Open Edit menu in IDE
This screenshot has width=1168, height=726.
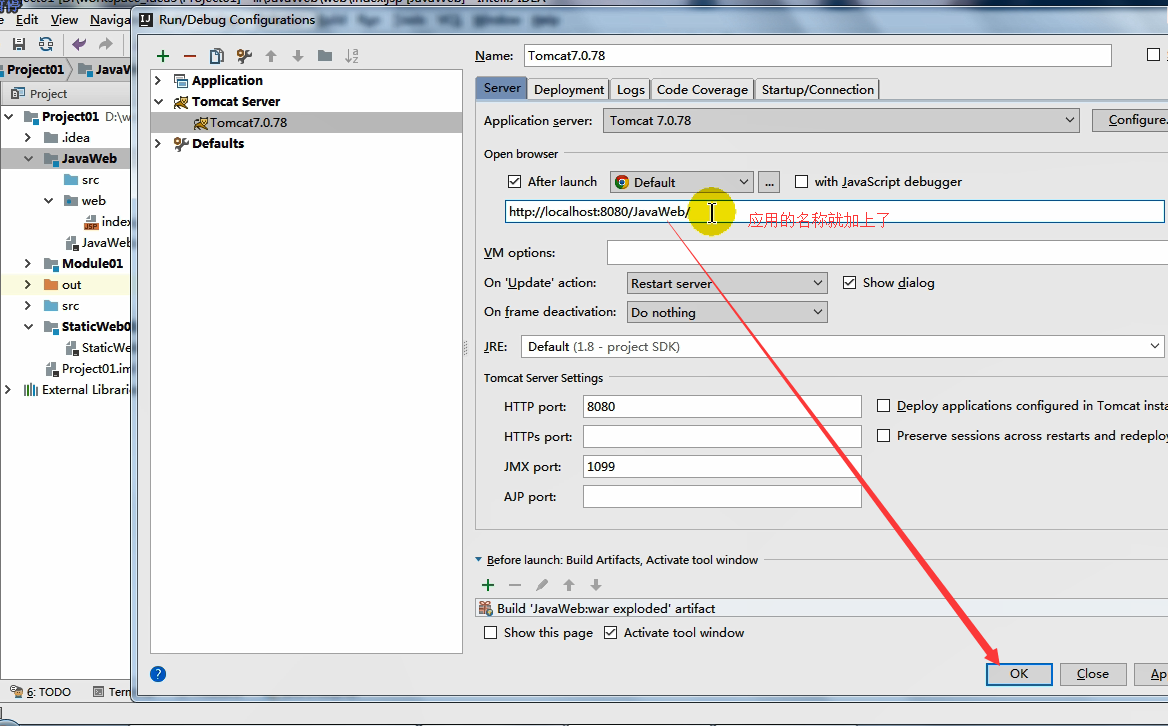(27, 20)
